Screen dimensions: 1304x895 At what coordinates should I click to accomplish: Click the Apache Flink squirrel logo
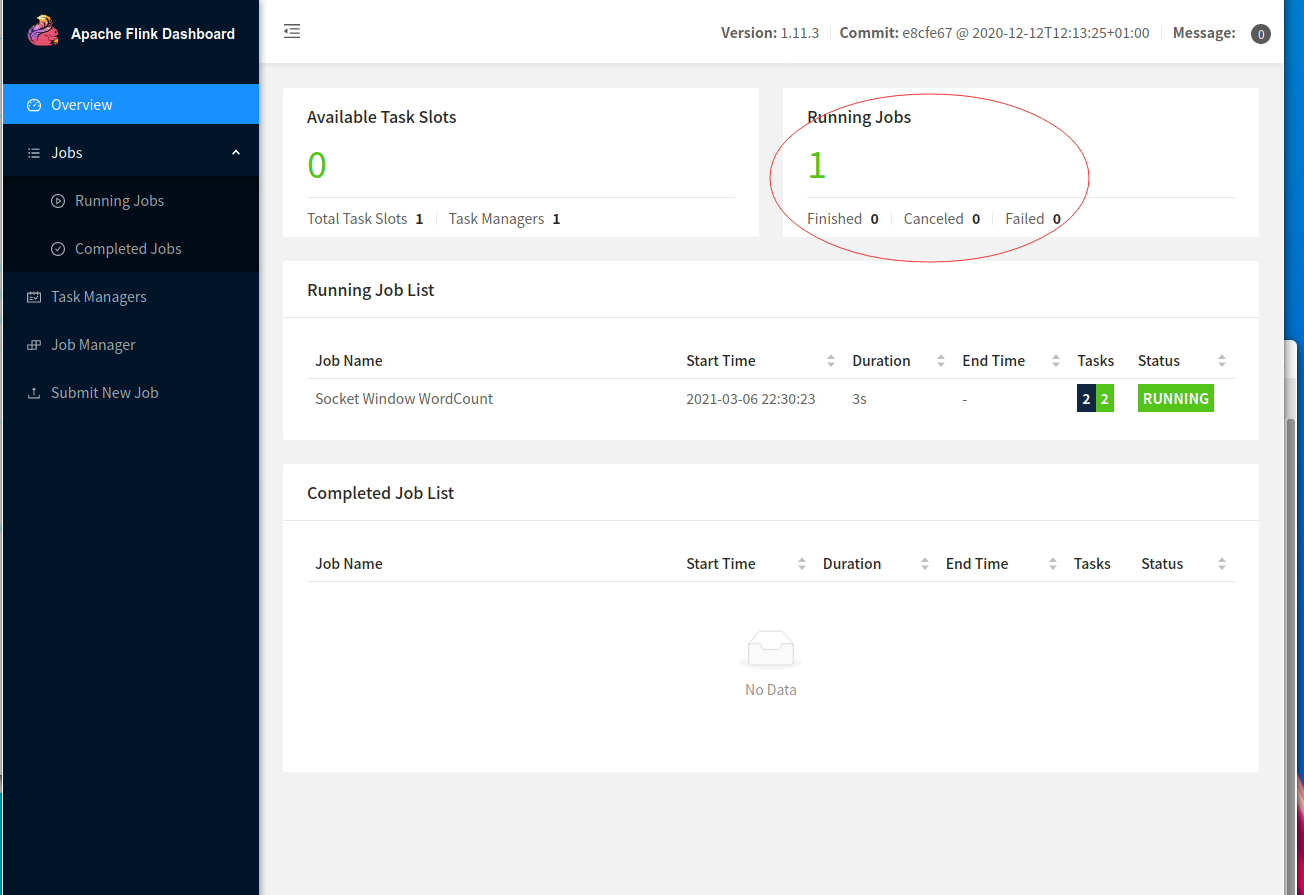[x=43, y=32]
